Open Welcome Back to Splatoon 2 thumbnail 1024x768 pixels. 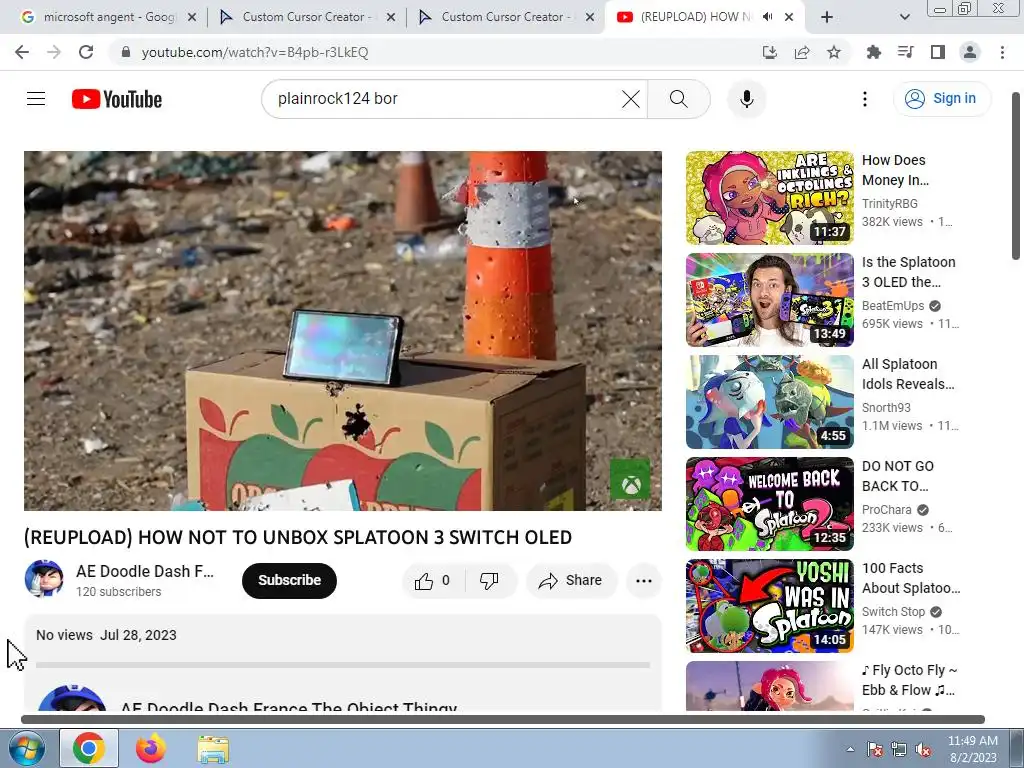tap(769, 504)
